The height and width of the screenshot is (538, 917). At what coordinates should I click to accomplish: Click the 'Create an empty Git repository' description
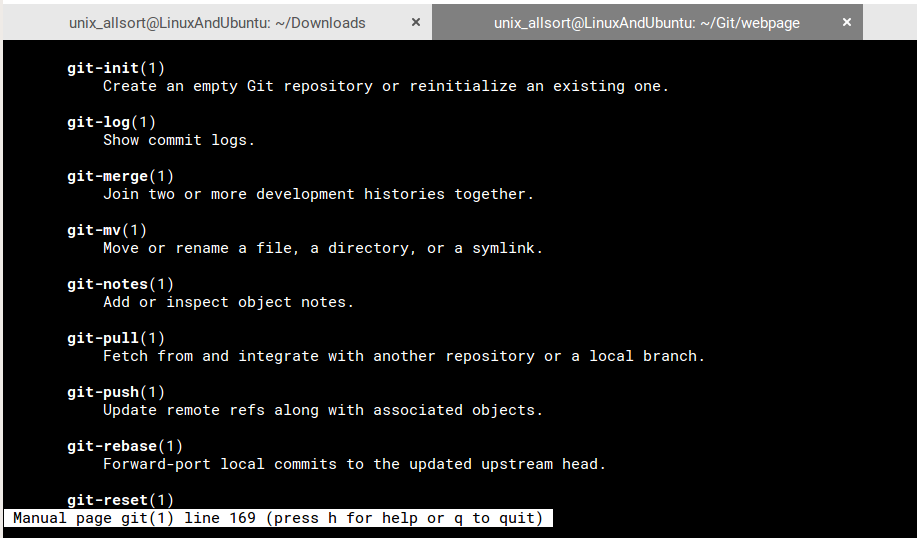(x=386, y=86)
